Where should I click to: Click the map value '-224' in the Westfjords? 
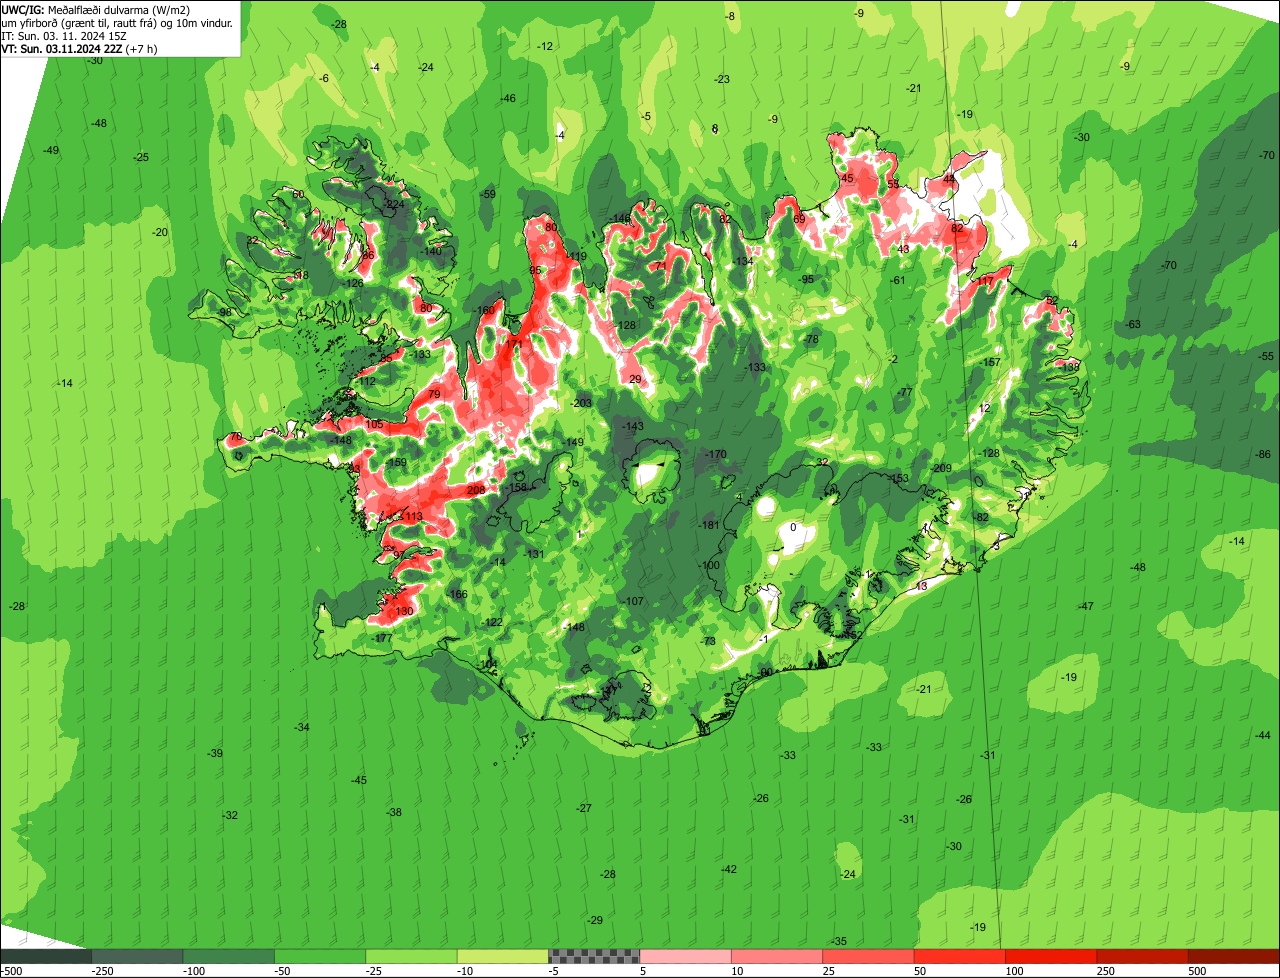coord(394,204)
